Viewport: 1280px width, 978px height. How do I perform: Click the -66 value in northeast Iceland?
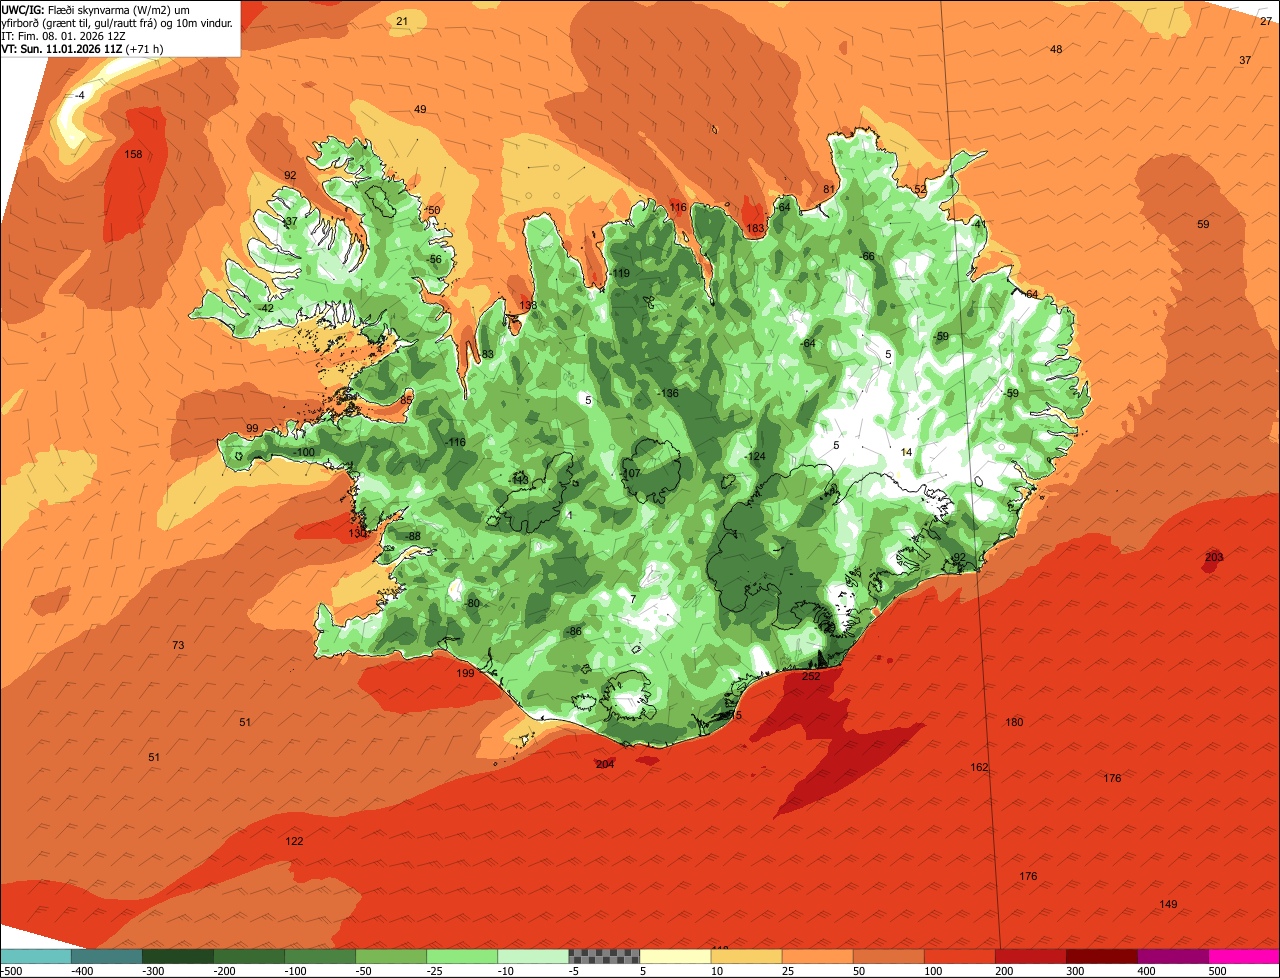tap(866, 257)
